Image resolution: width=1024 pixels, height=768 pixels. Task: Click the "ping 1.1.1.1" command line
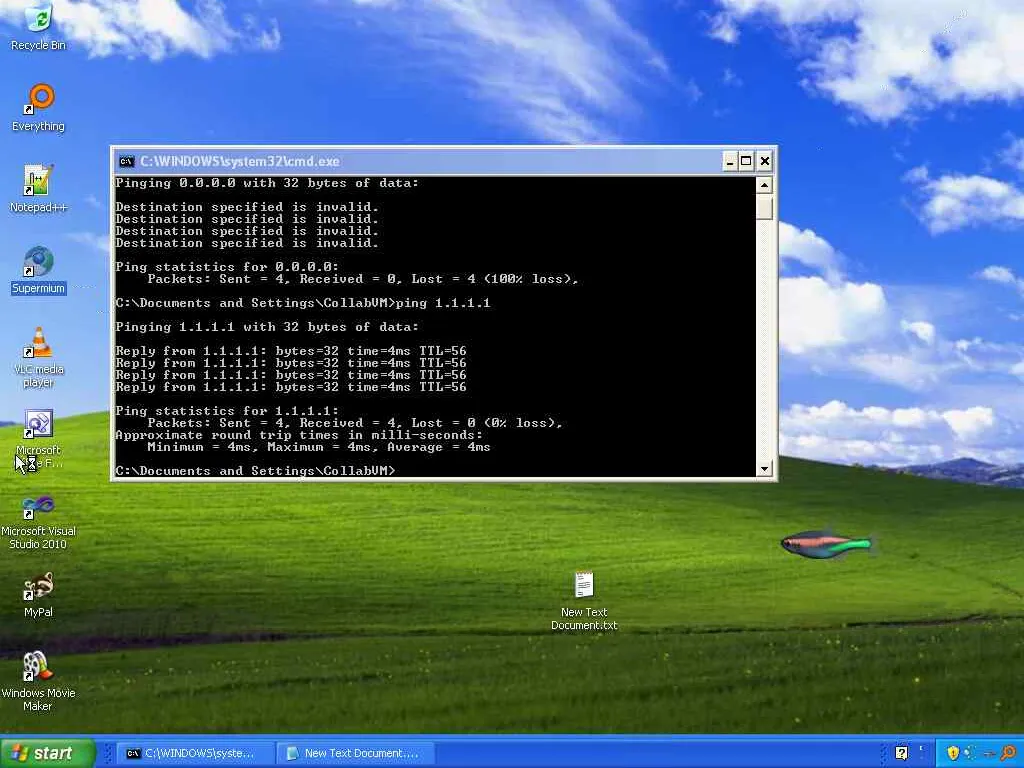click(303, 302)
